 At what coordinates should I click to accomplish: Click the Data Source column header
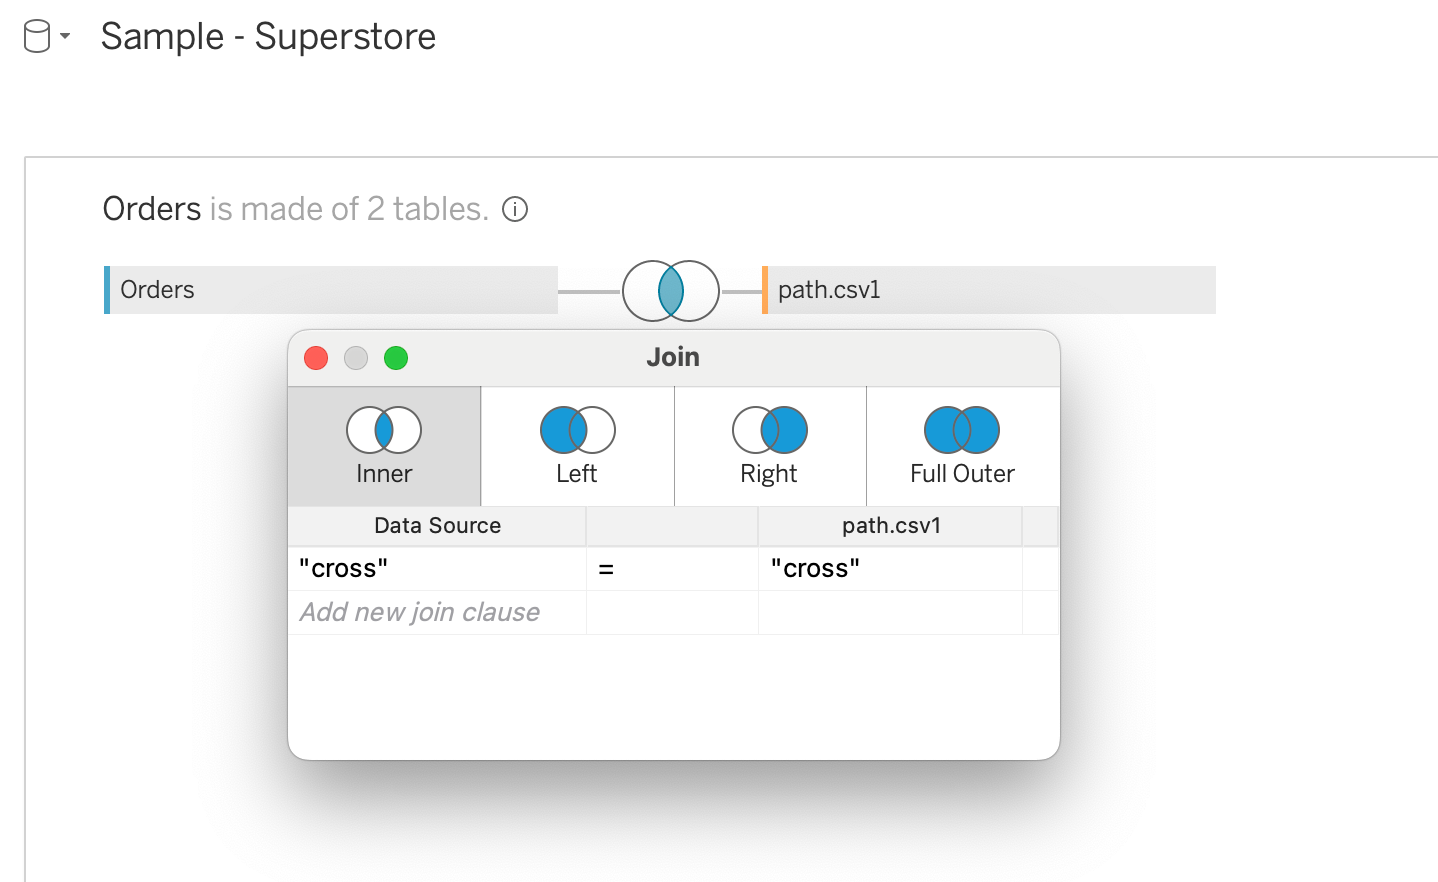tap(437, 526)
